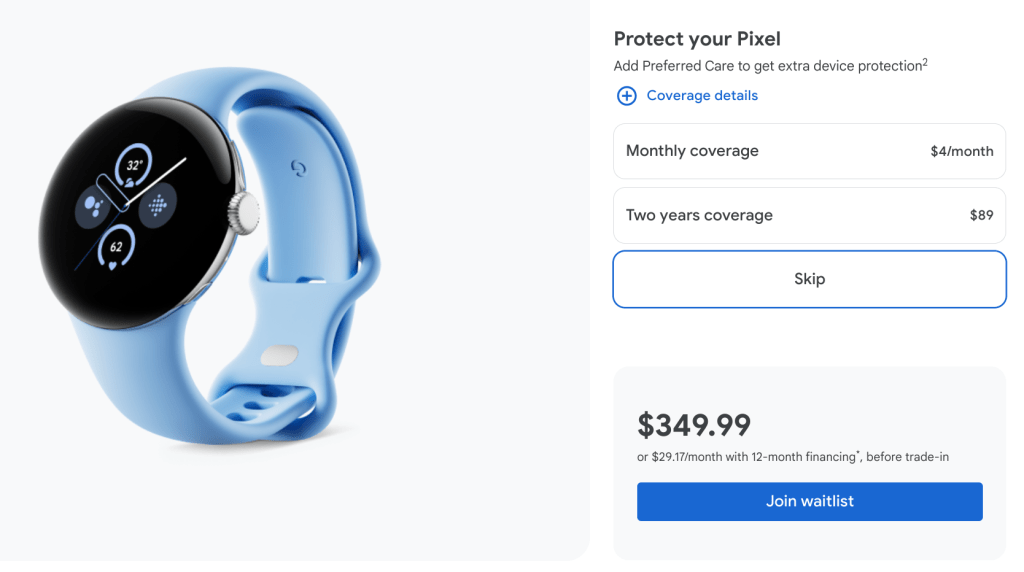1024x572 pixels.
Task: Click the $4/month price label
Action: (961, 152)
